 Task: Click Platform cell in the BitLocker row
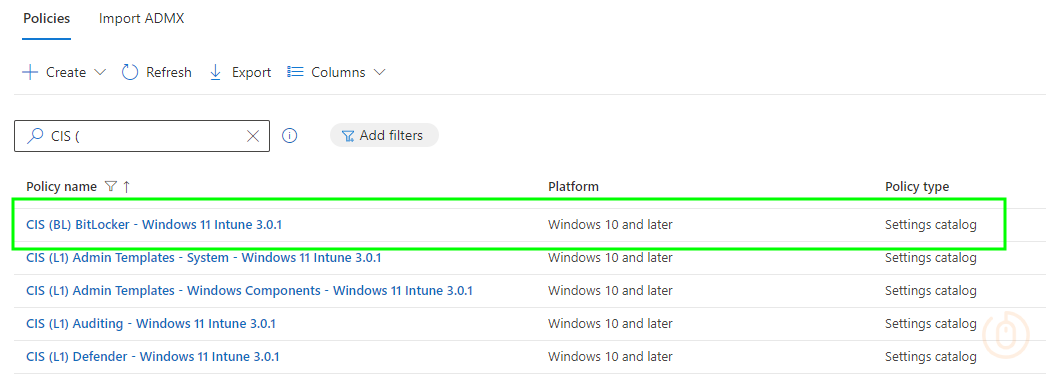610,225
